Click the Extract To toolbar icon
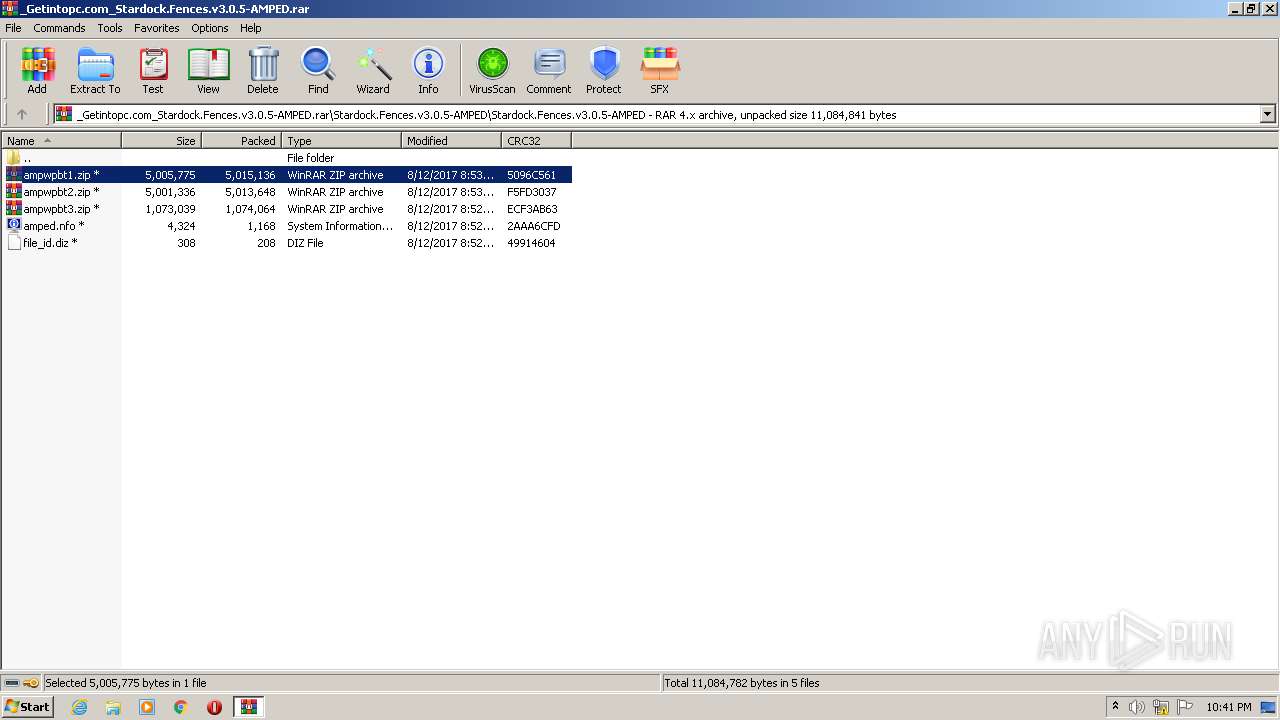This screenshot has width=1280, height=720. [x=95, y=70]
